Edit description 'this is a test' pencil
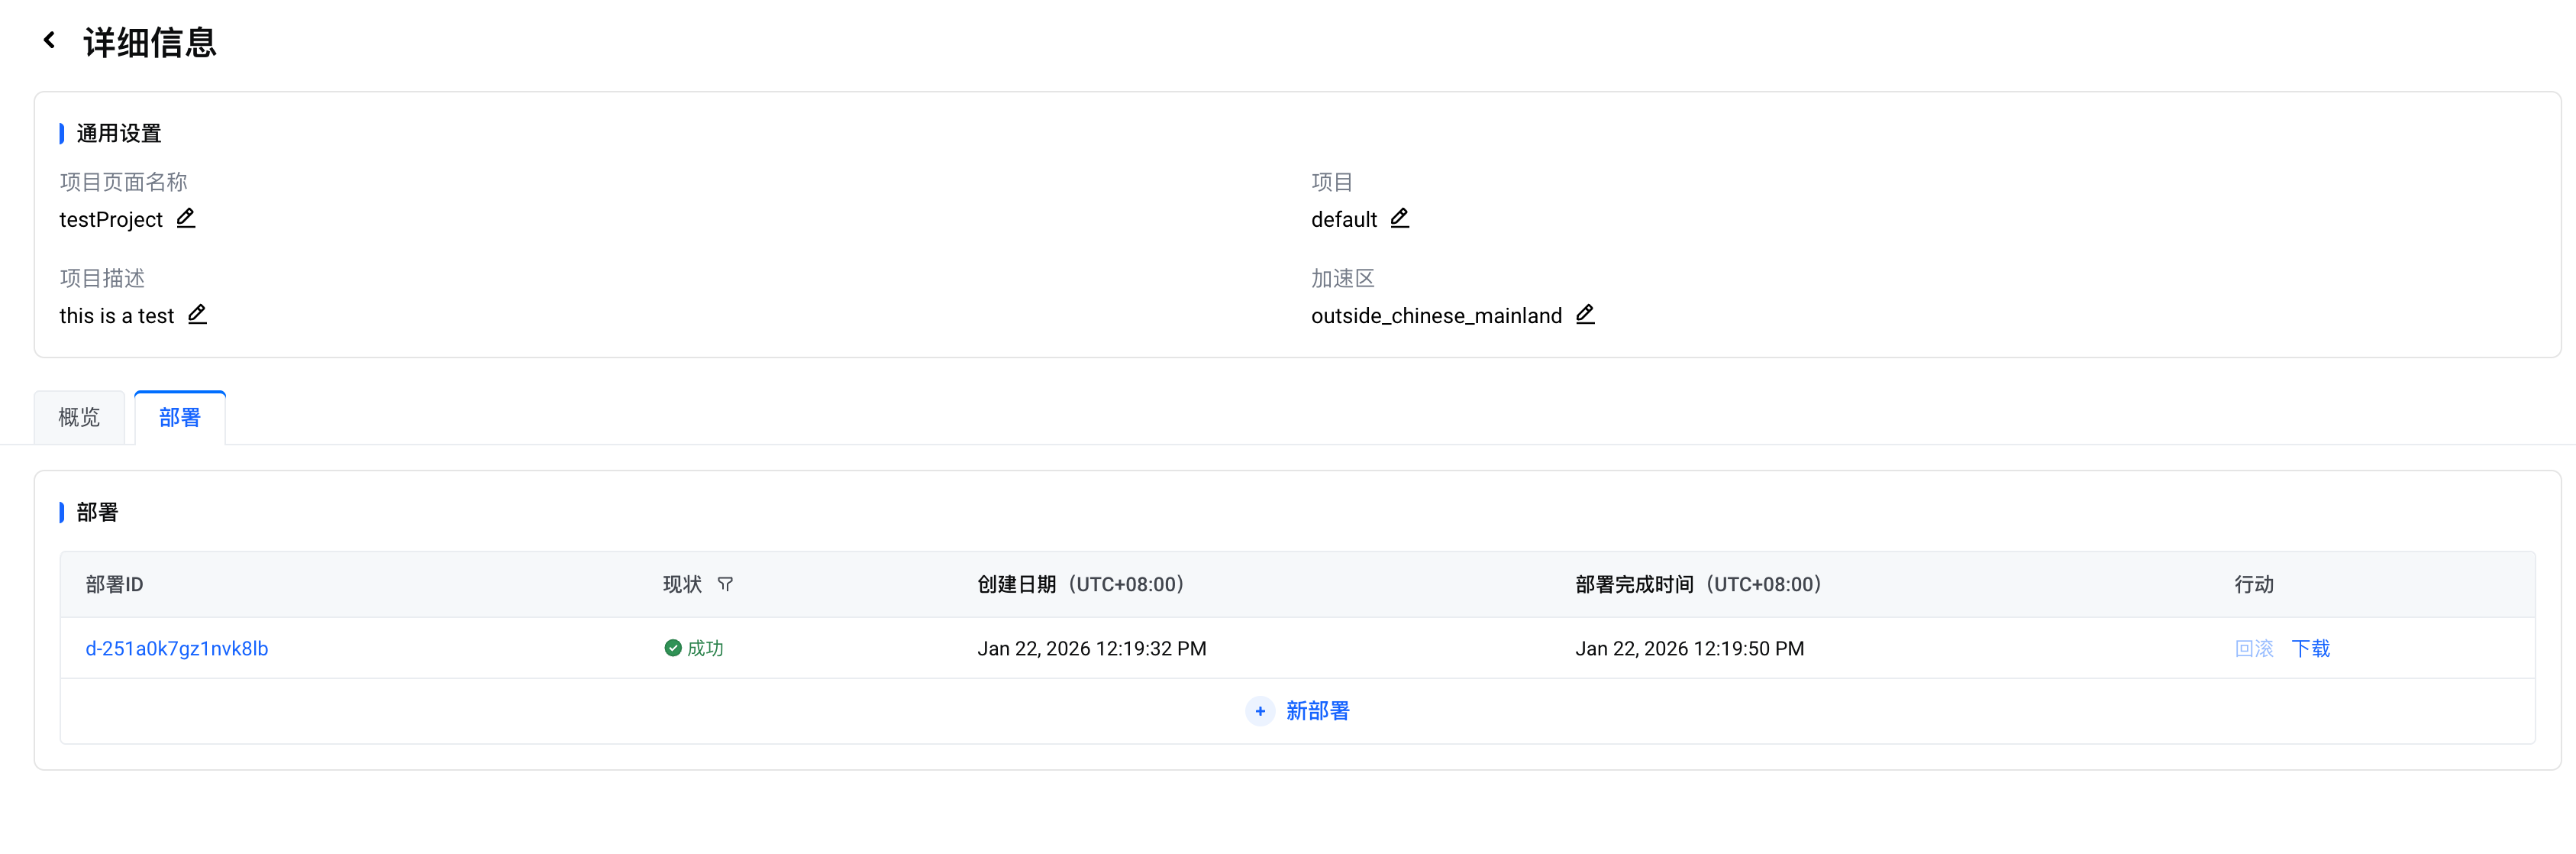The height and width of the screenshot is (854, 2576). 197,315
